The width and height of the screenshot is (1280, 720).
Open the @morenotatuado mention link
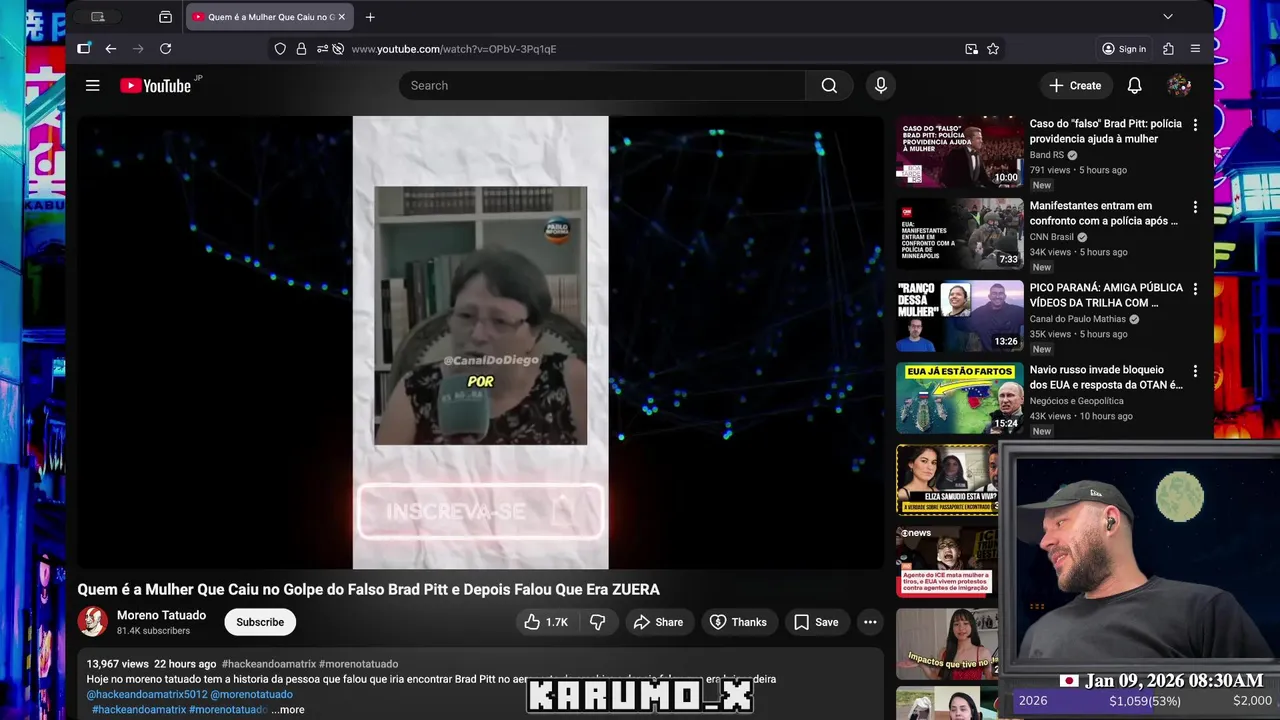click(251, 694)
